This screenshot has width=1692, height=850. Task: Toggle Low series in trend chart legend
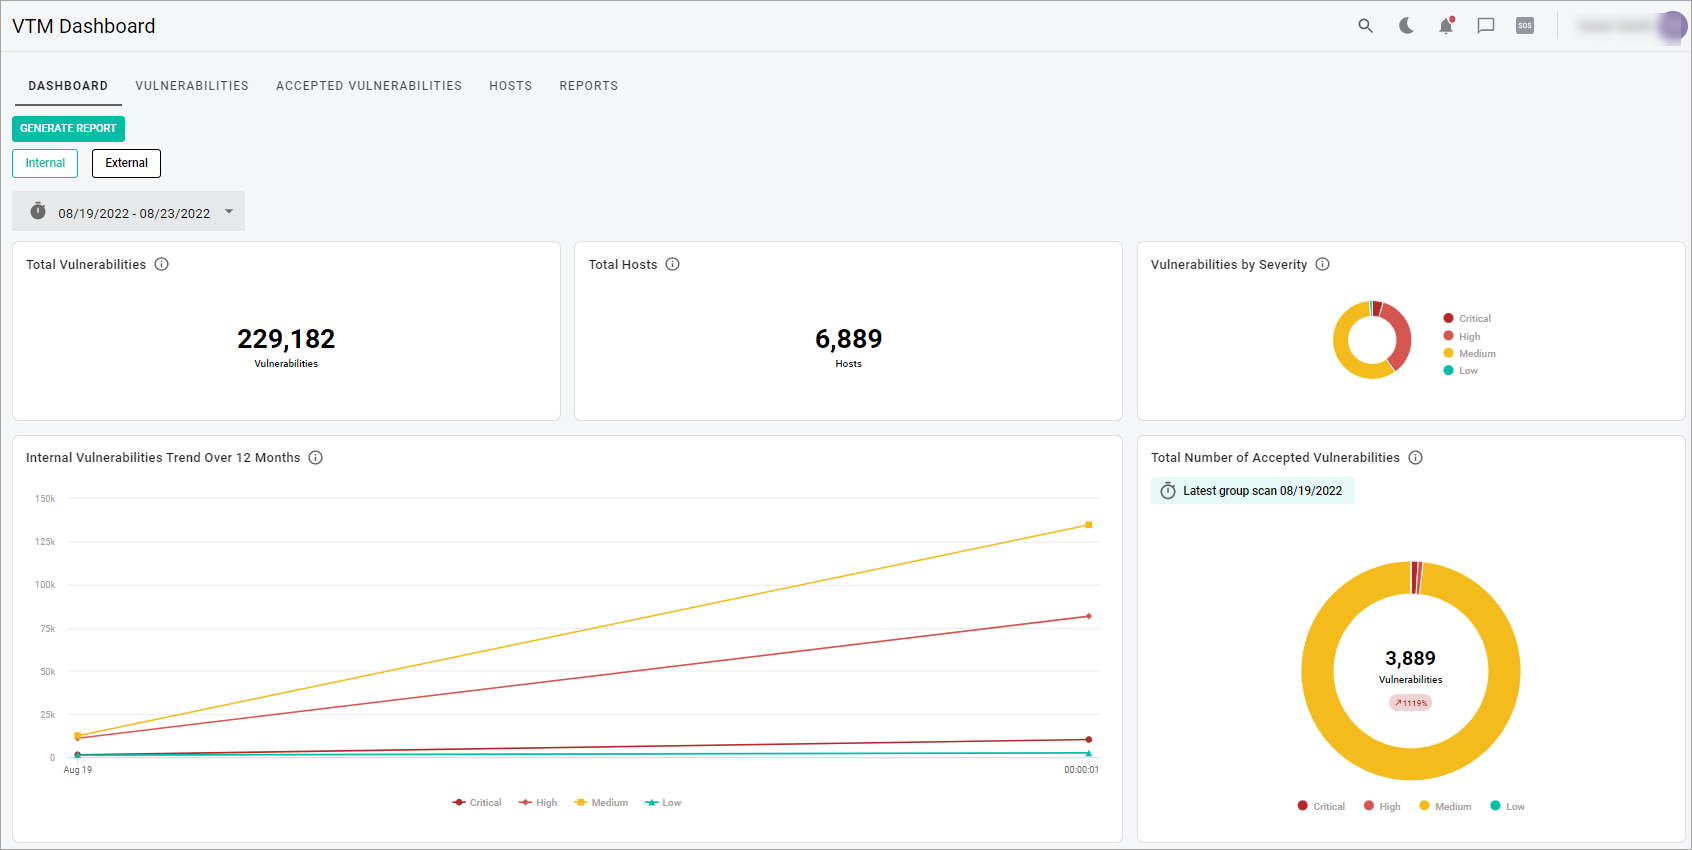(663, 802)
